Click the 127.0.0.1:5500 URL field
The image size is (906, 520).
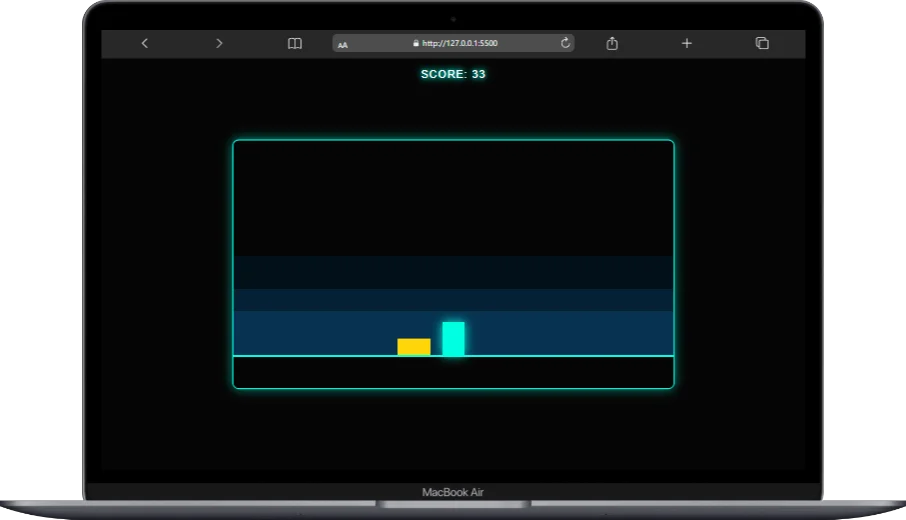point(459,43)
